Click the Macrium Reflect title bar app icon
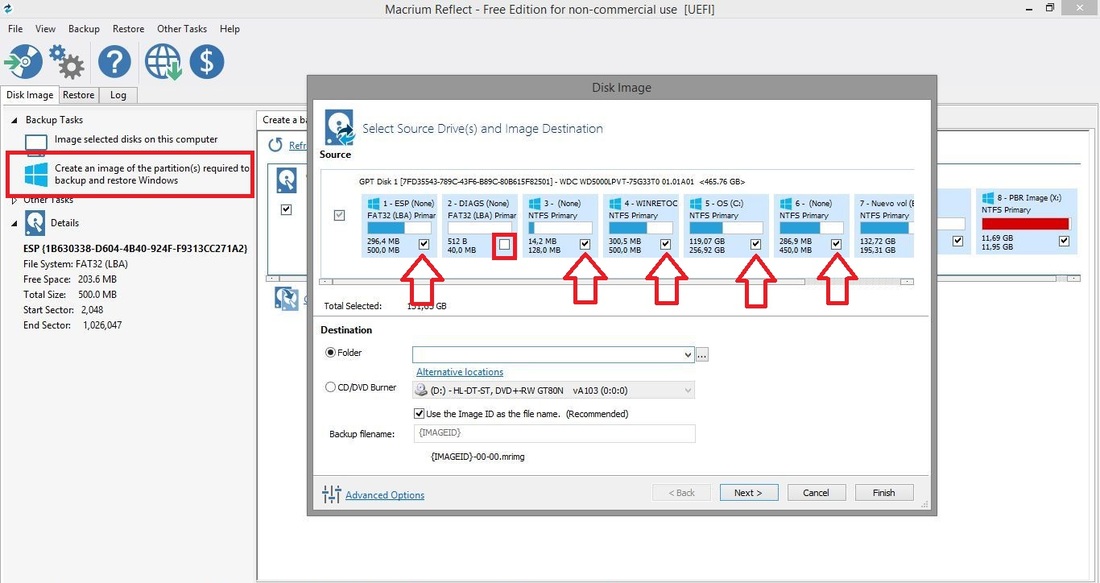The height and width of the screenshot is (583, 1100). pyautogui.click(x=8, y=8)
